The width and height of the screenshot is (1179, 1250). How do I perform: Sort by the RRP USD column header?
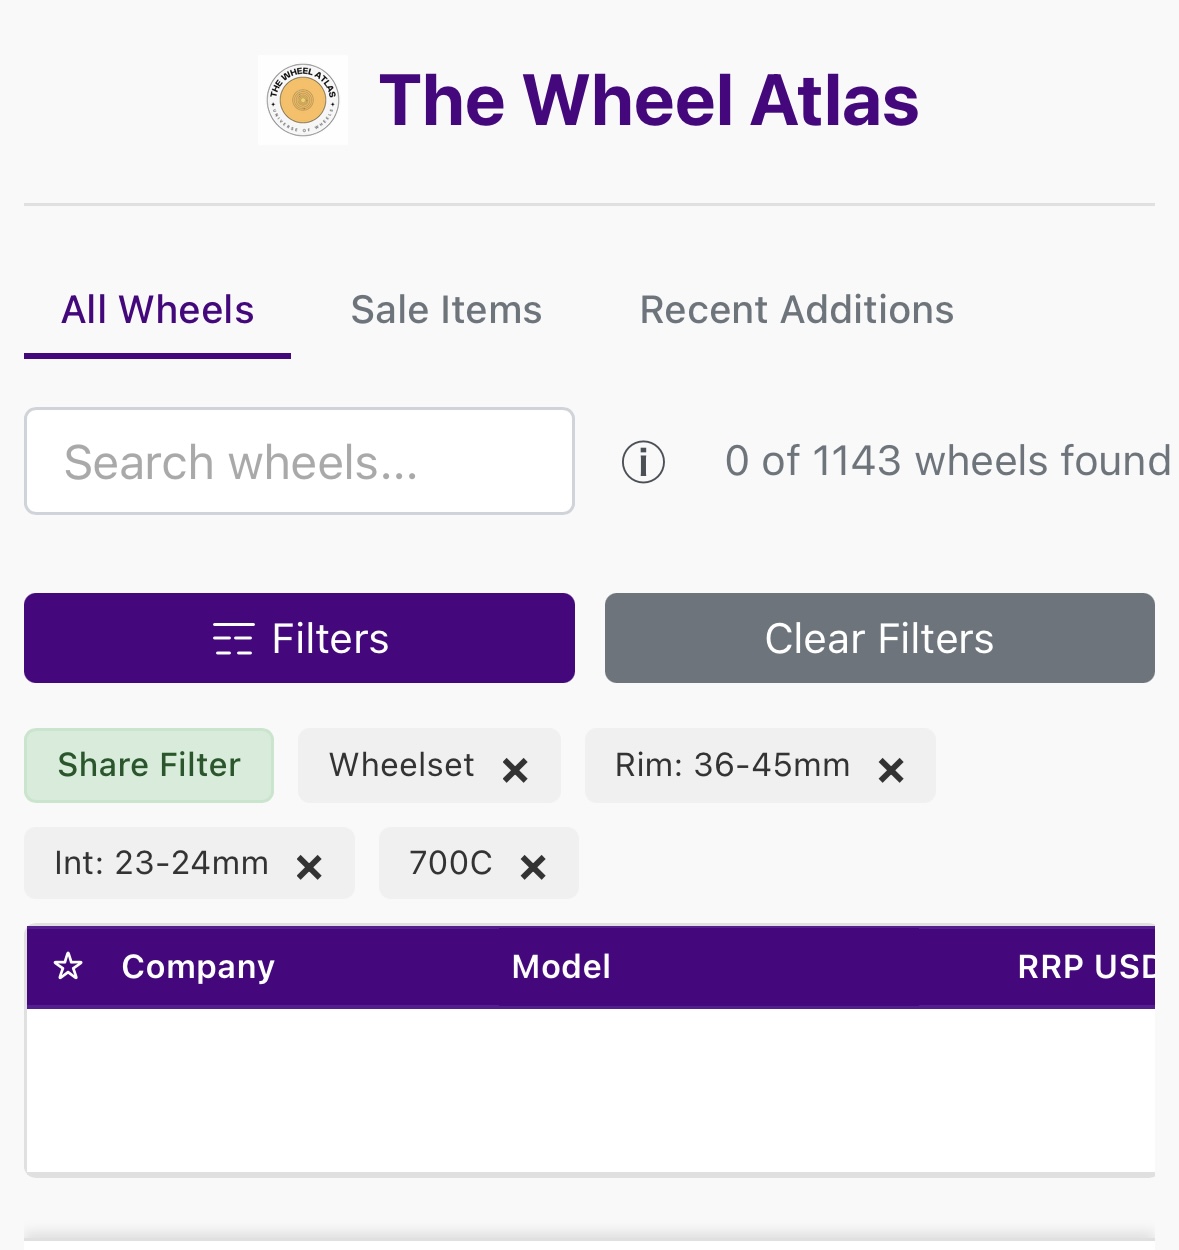coord(1085,966)
